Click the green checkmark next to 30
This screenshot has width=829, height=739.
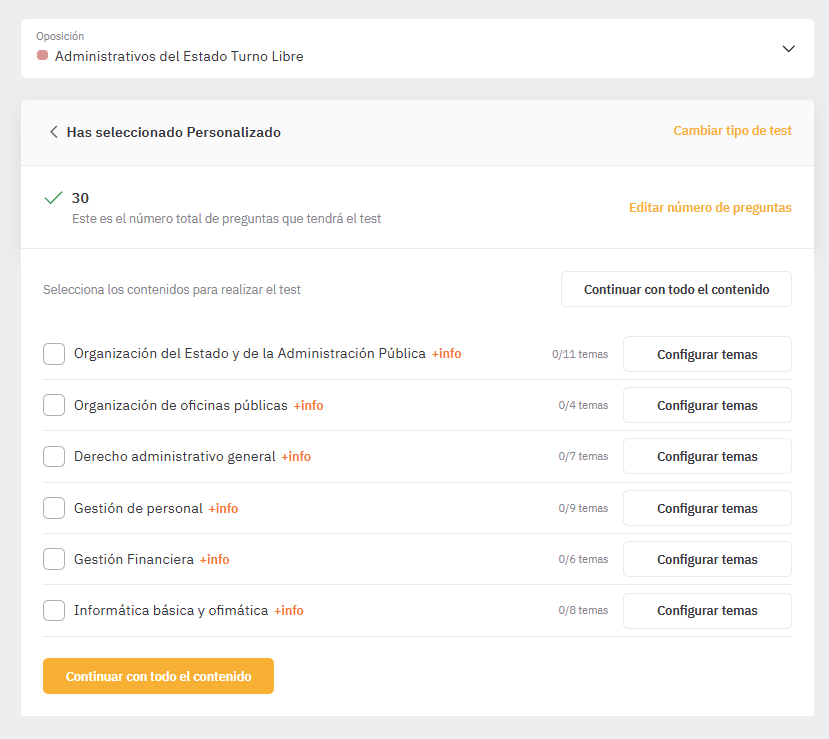coord(53,198)
